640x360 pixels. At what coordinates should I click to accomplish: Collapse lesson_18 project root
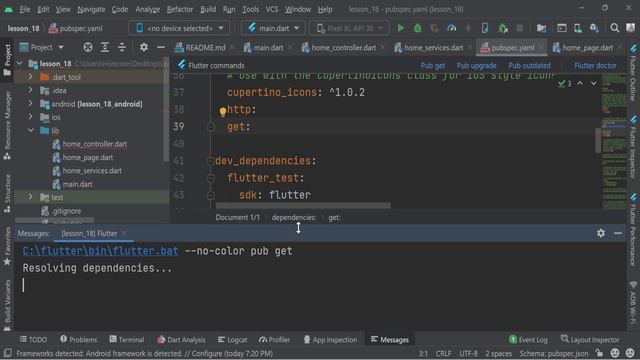[x=20, y=64]
